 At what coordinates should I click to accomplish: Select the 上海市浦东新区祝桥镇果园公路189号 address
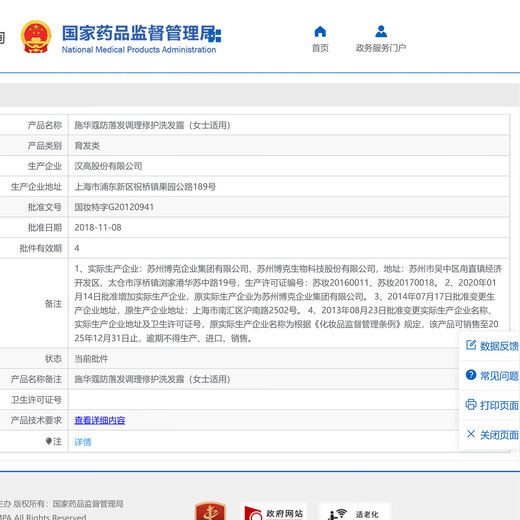145,187
